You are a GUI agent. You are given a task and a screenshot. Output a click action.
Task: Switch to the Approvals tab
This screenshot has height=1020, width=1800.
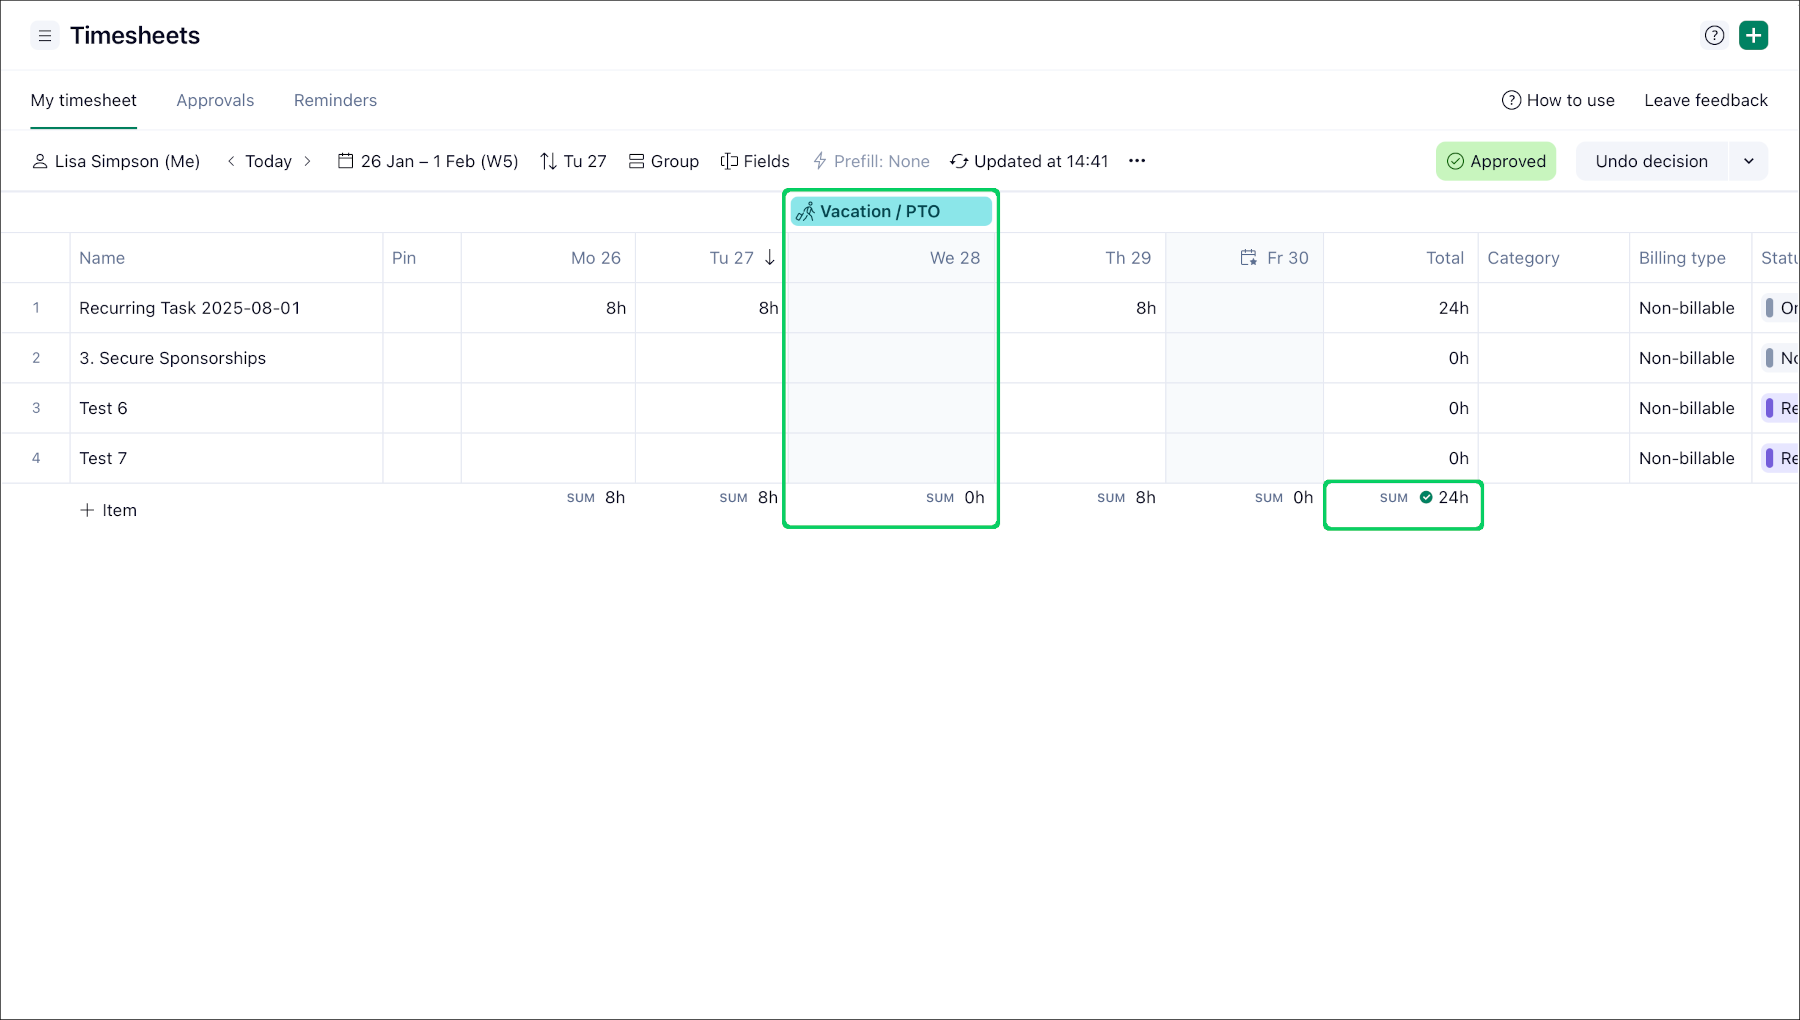tap(215, 100)
